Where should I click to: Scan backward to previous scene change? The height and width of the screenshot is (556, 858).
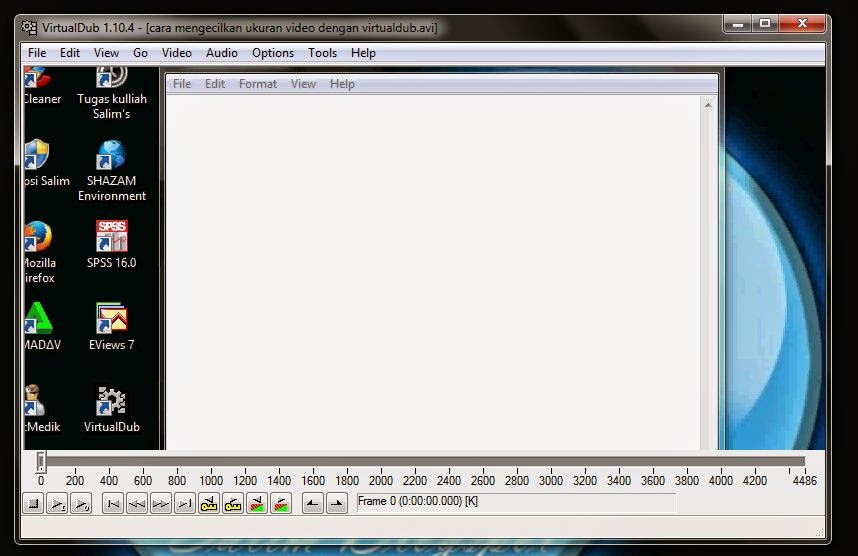pyautogui.click(x=257, y=503)
